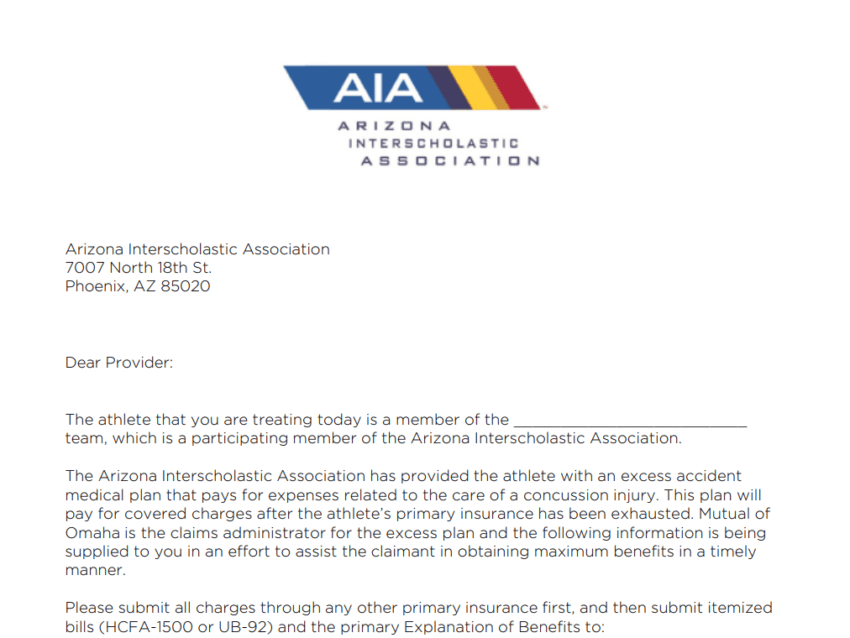The width and height of the screenshot is (850, 638).
Task: Click the Phoenix, AZ 85020 line
Action: click(137, 286)
